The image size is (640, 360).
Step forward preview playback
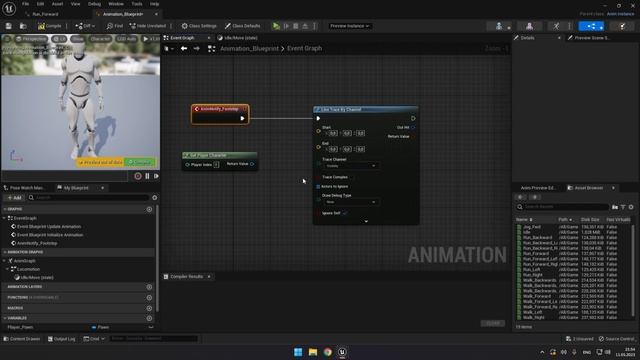[156, 176]
